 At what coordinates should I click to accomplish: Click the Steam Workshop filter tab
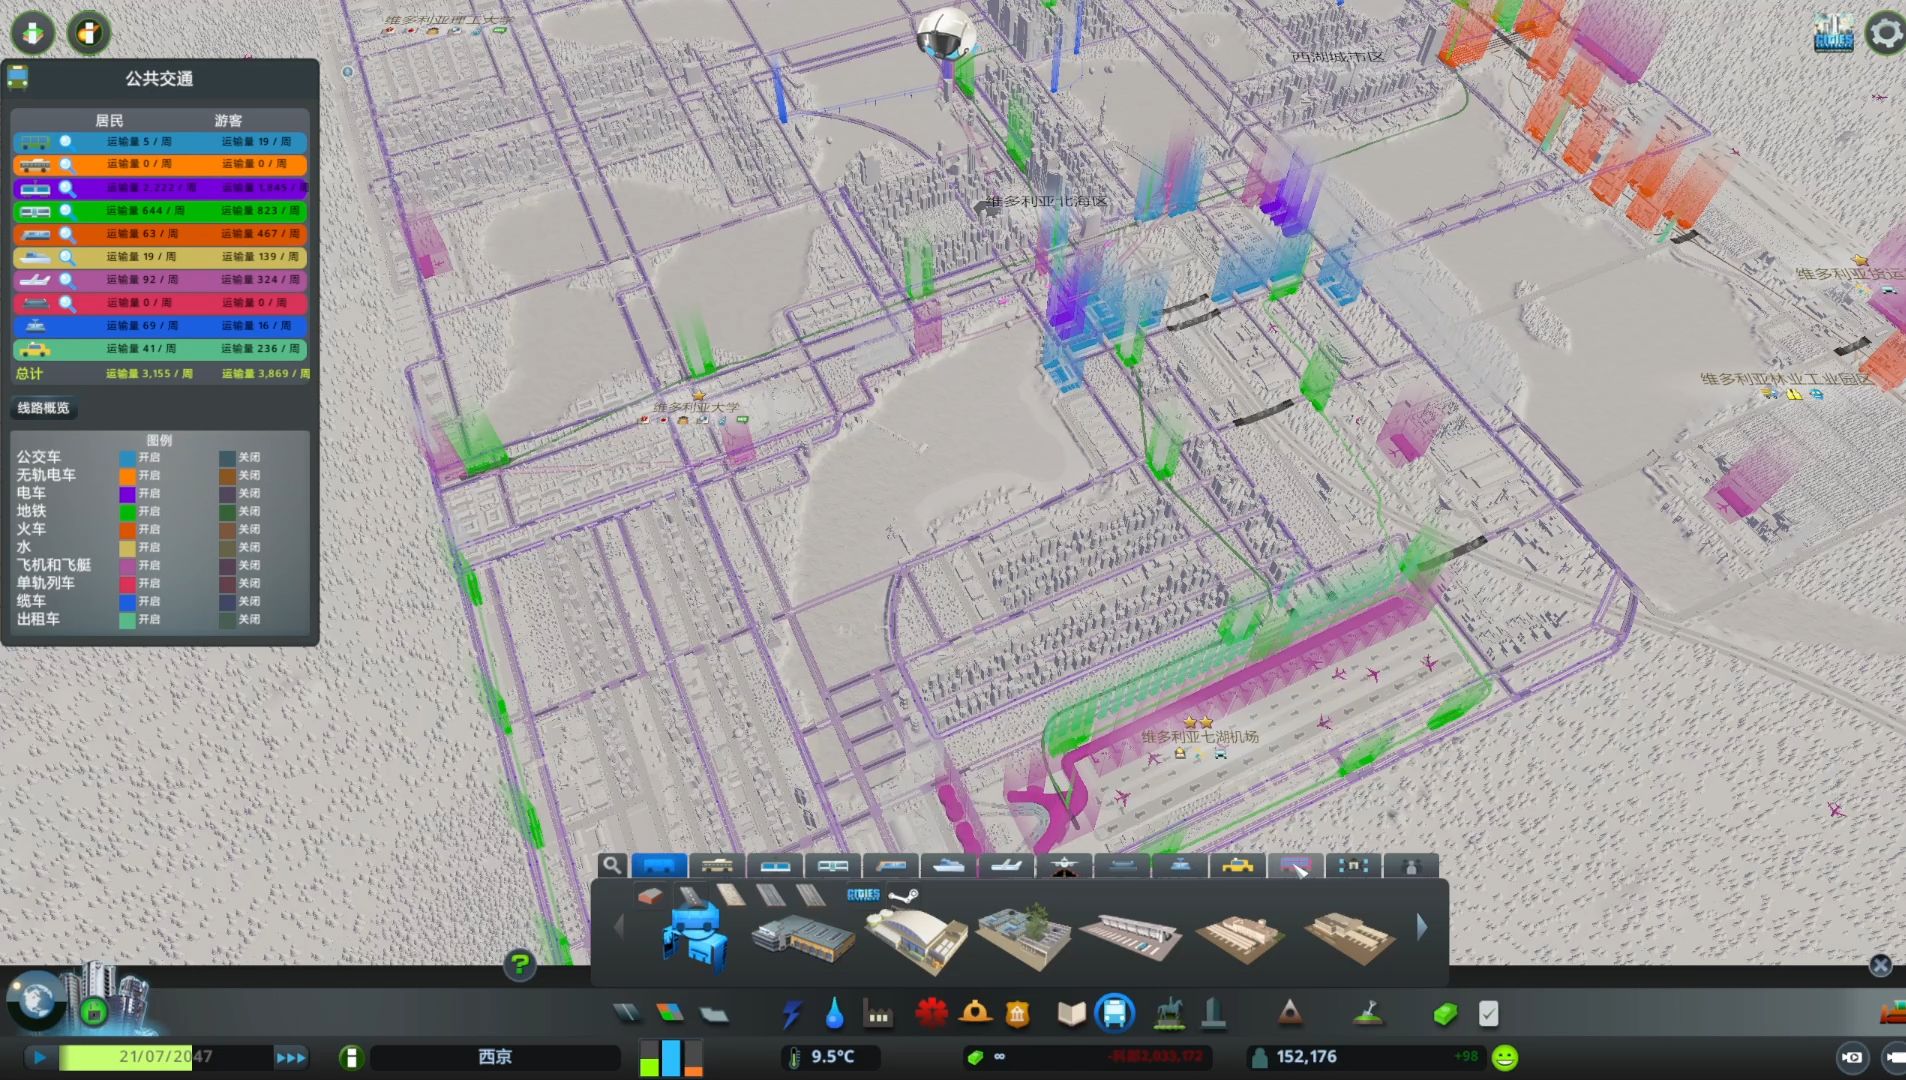tap(904, 895)
